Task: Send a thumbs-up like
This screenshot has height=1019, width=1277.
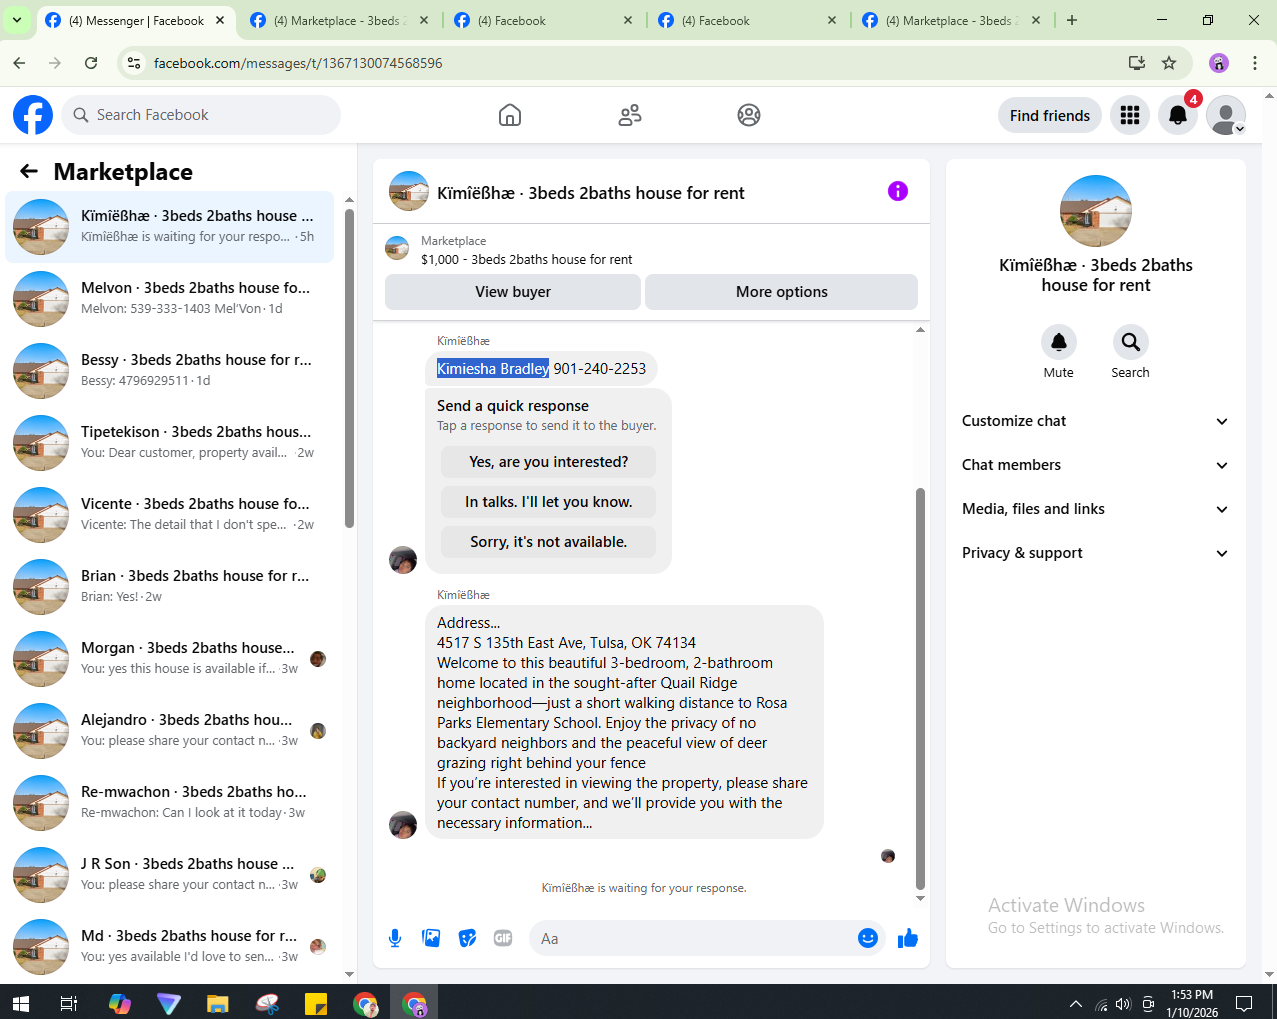Action: [908, 938]
